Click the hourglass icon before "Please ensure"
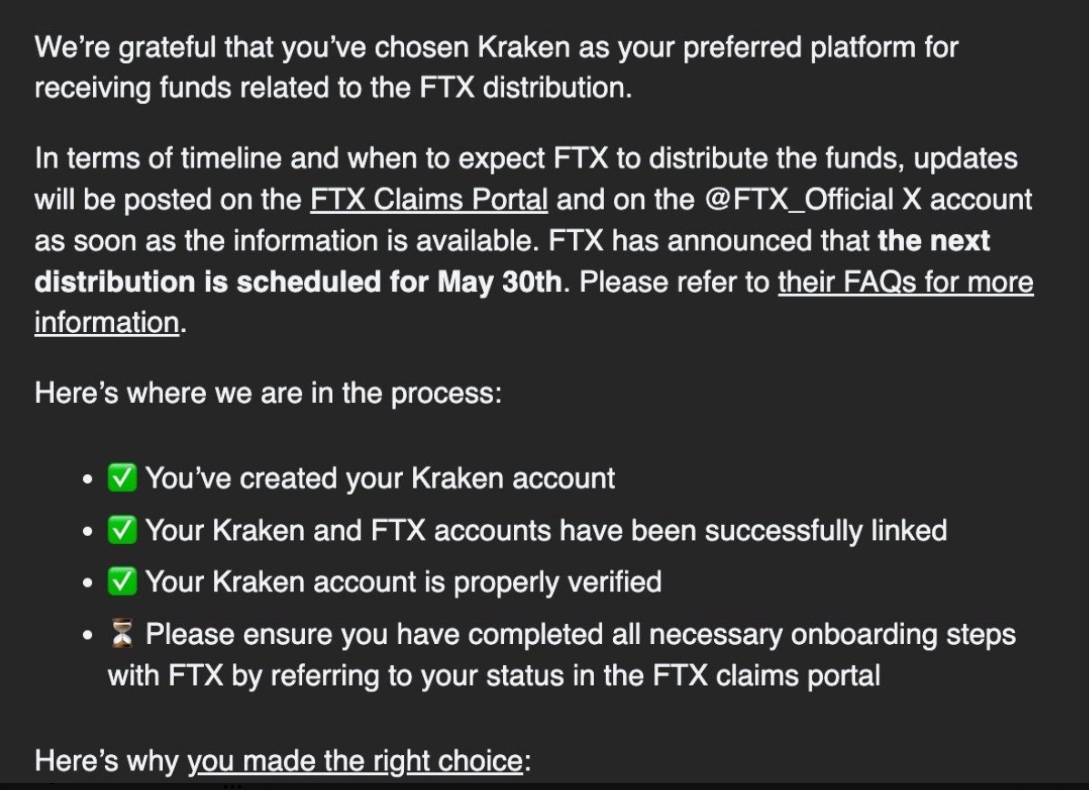Screen dimensions: 1089x790 [x=123, y=634]
